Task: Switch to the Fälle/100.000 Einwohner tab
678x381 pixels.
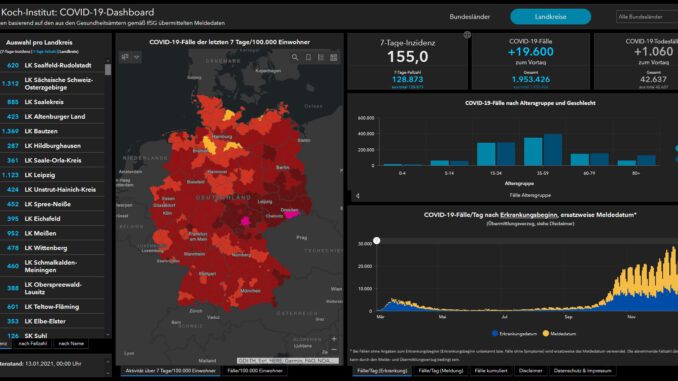Action: pyautogui.click(x=255, y=371)
